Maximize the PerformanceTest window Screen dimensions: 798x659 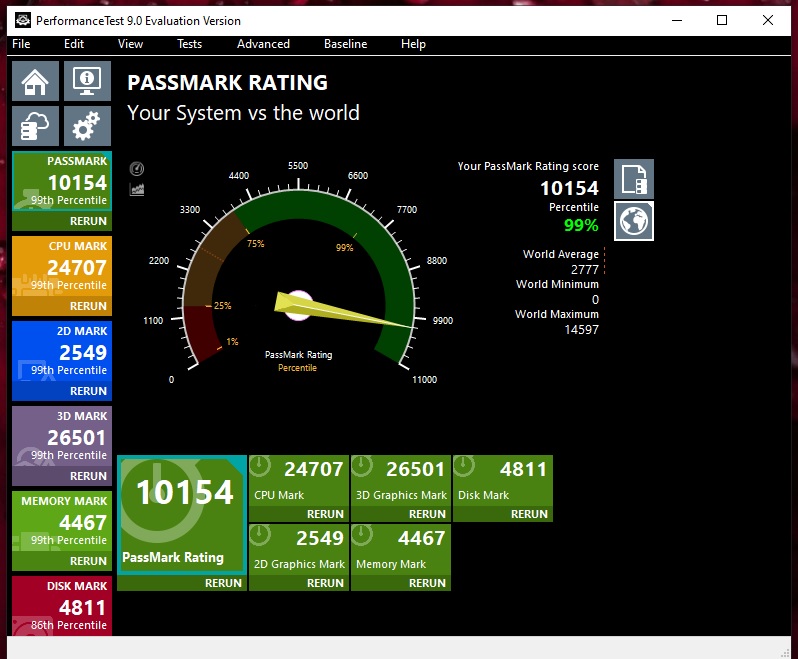(x=722, y=20)
